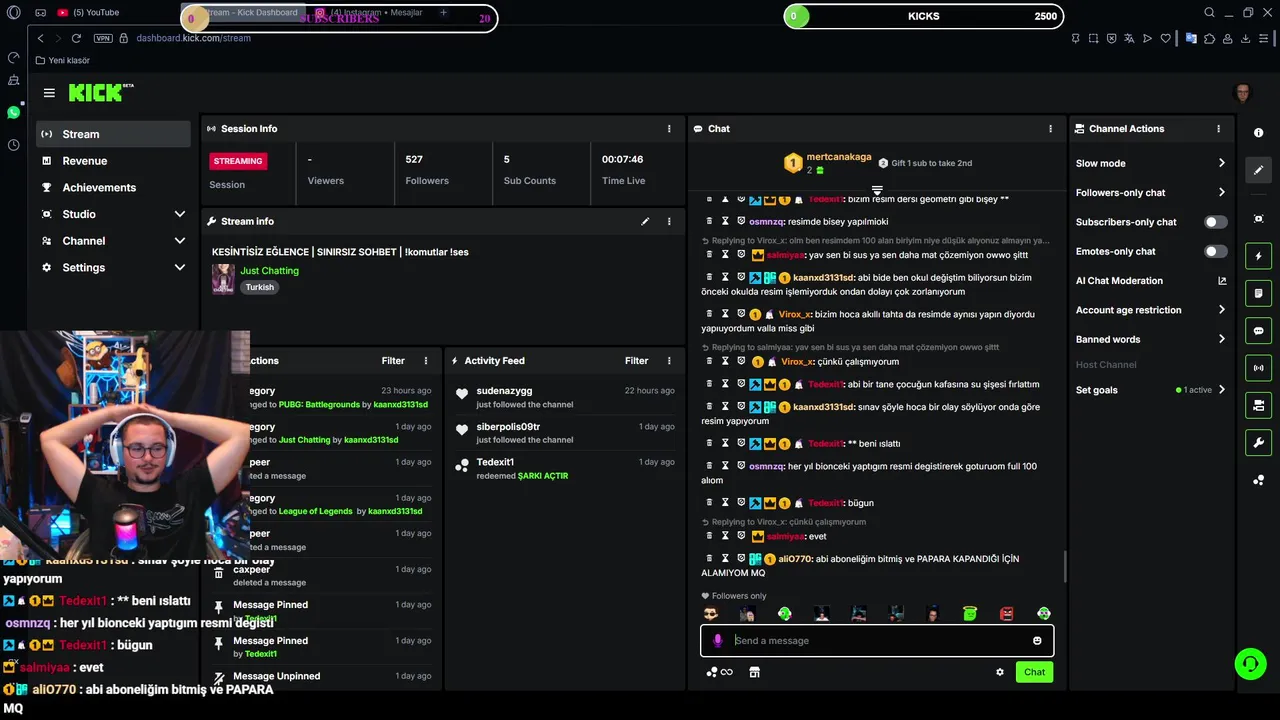The height and width of the screenshot is (720, 1280).
Task: Click the chat scrollbar thumb
Action: (1065, 566)
